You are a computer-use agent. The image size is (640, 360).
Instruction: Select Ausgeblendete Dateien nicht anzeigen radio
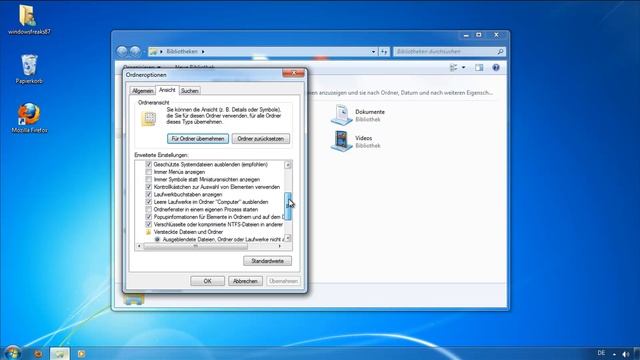pyautogui.click(x=157, y=239)
